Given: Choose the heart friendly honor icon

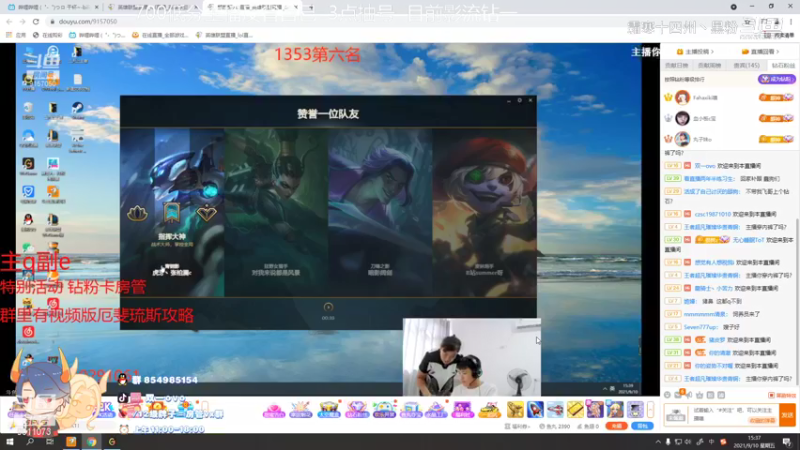Looking at the screenshot, I should click(207, 213).
